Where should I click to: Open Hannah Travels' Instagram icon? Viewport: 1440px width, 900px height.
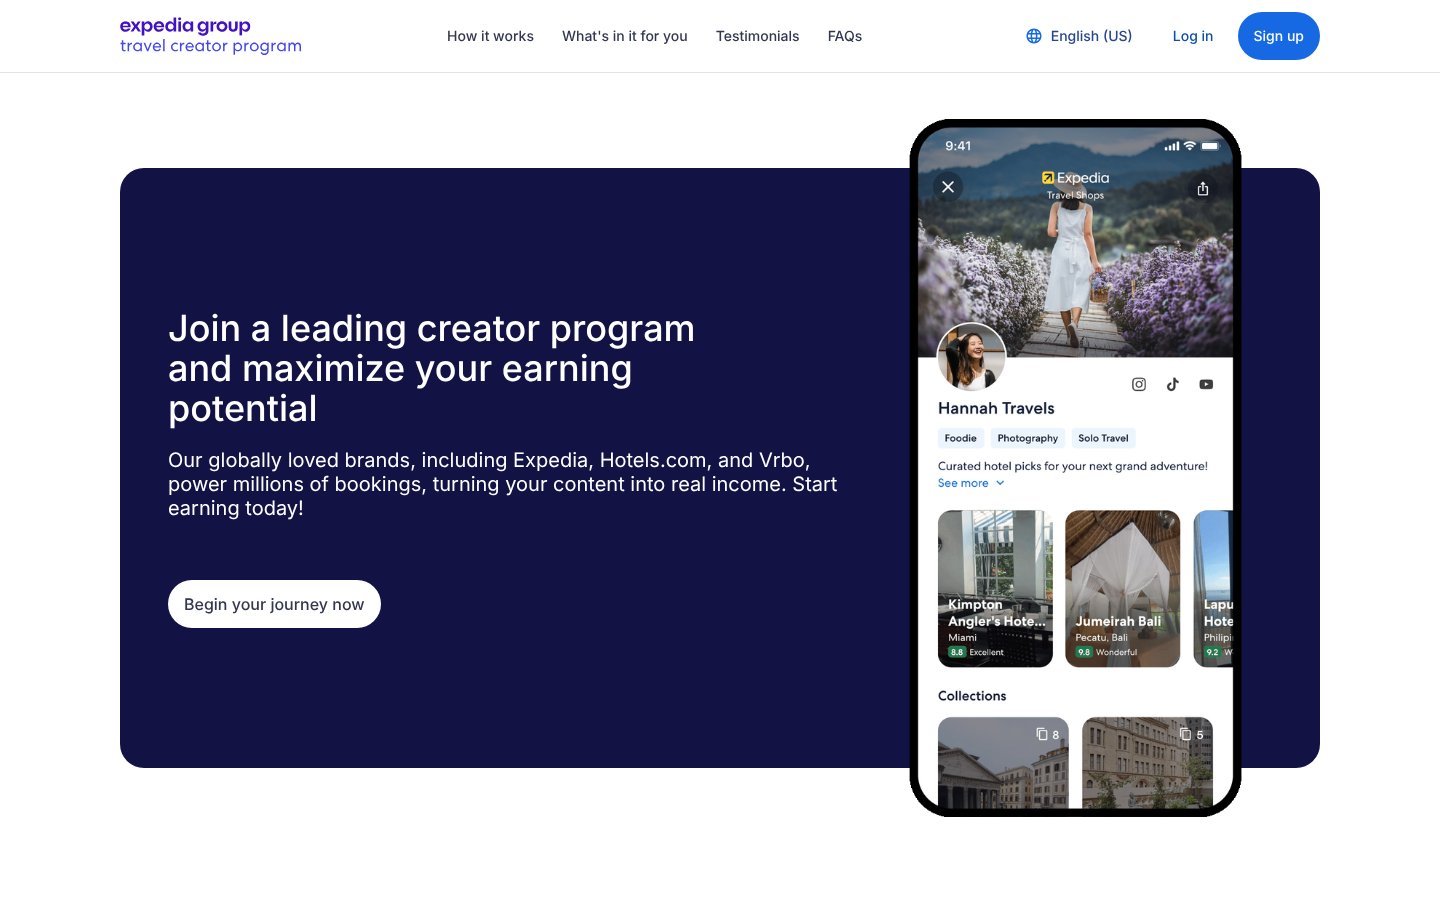coord(1139,384)
